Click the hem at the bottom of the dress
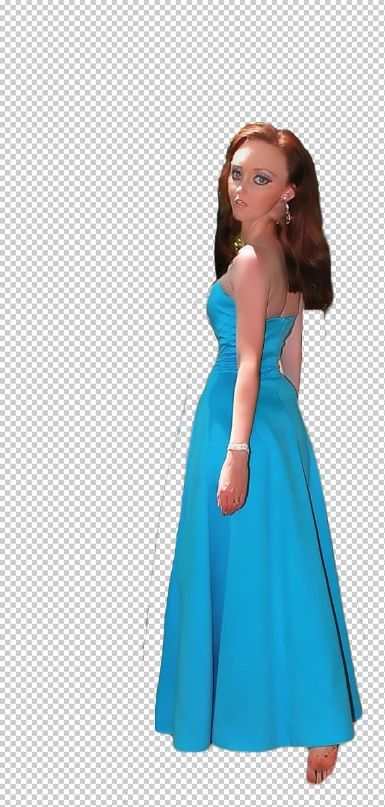This screenshot has height=807, width=385. click(x=257, y=741)
